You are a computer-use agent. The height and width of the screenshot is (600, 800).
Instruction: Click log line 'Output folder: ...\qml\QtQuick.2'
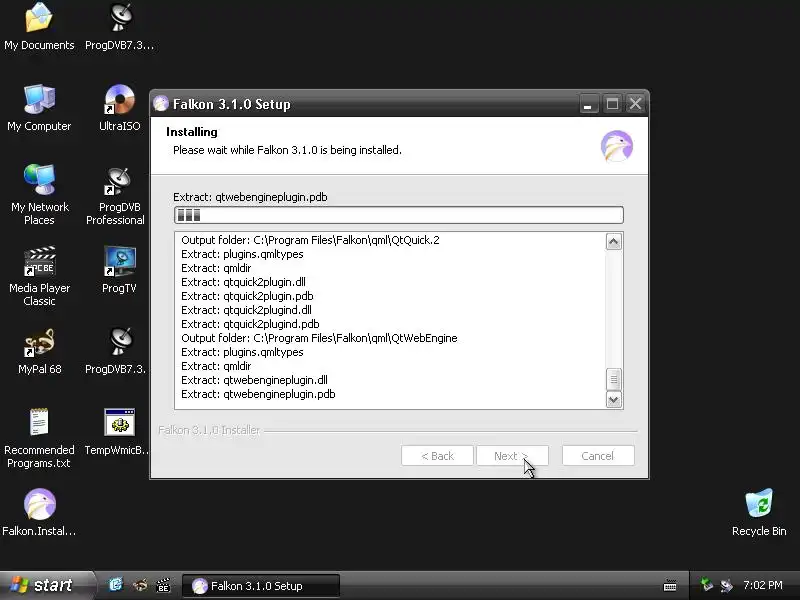[x=310, y=240]
